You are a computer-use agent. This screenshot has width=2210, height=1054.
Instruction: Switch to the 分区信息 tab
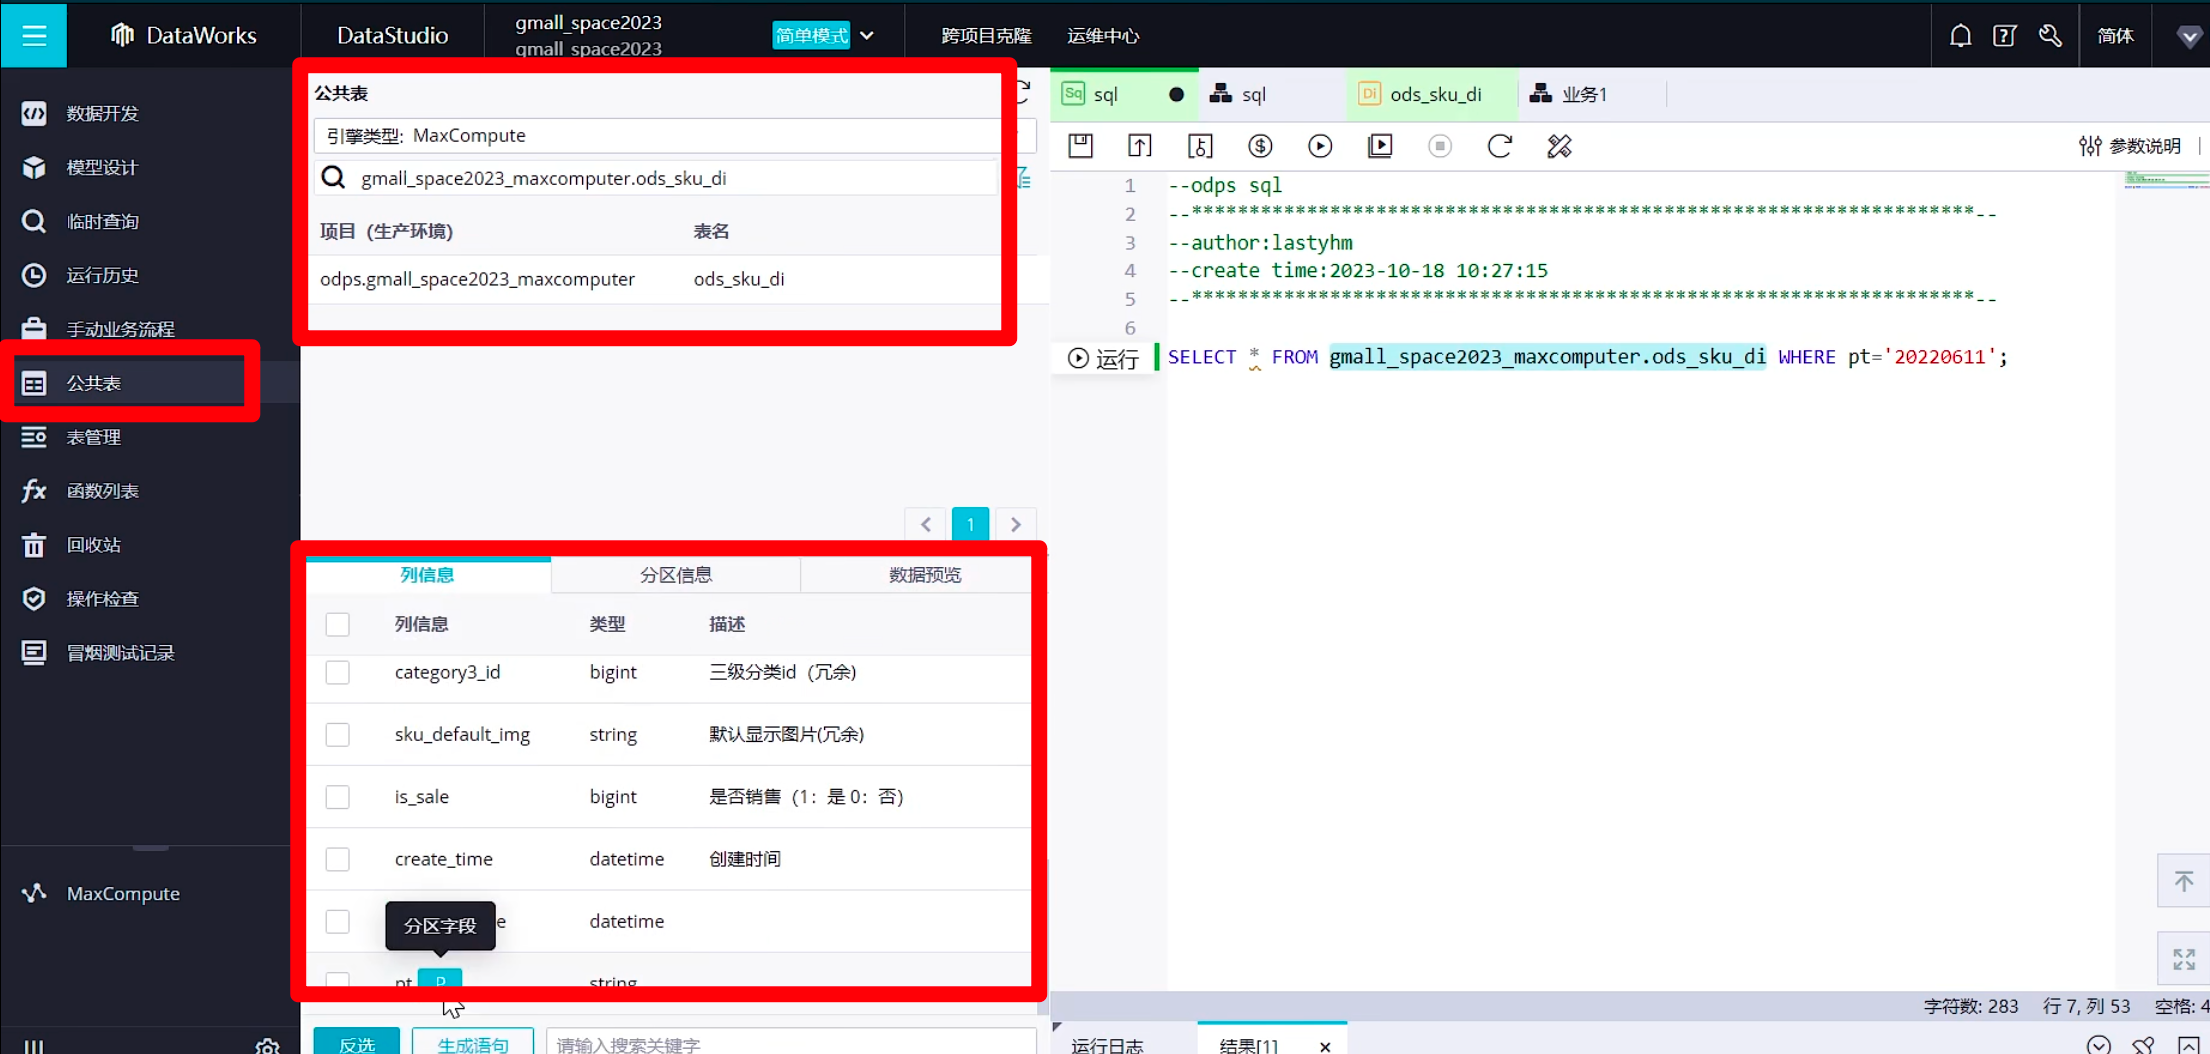pyautogui.click(x=676, y=575)
